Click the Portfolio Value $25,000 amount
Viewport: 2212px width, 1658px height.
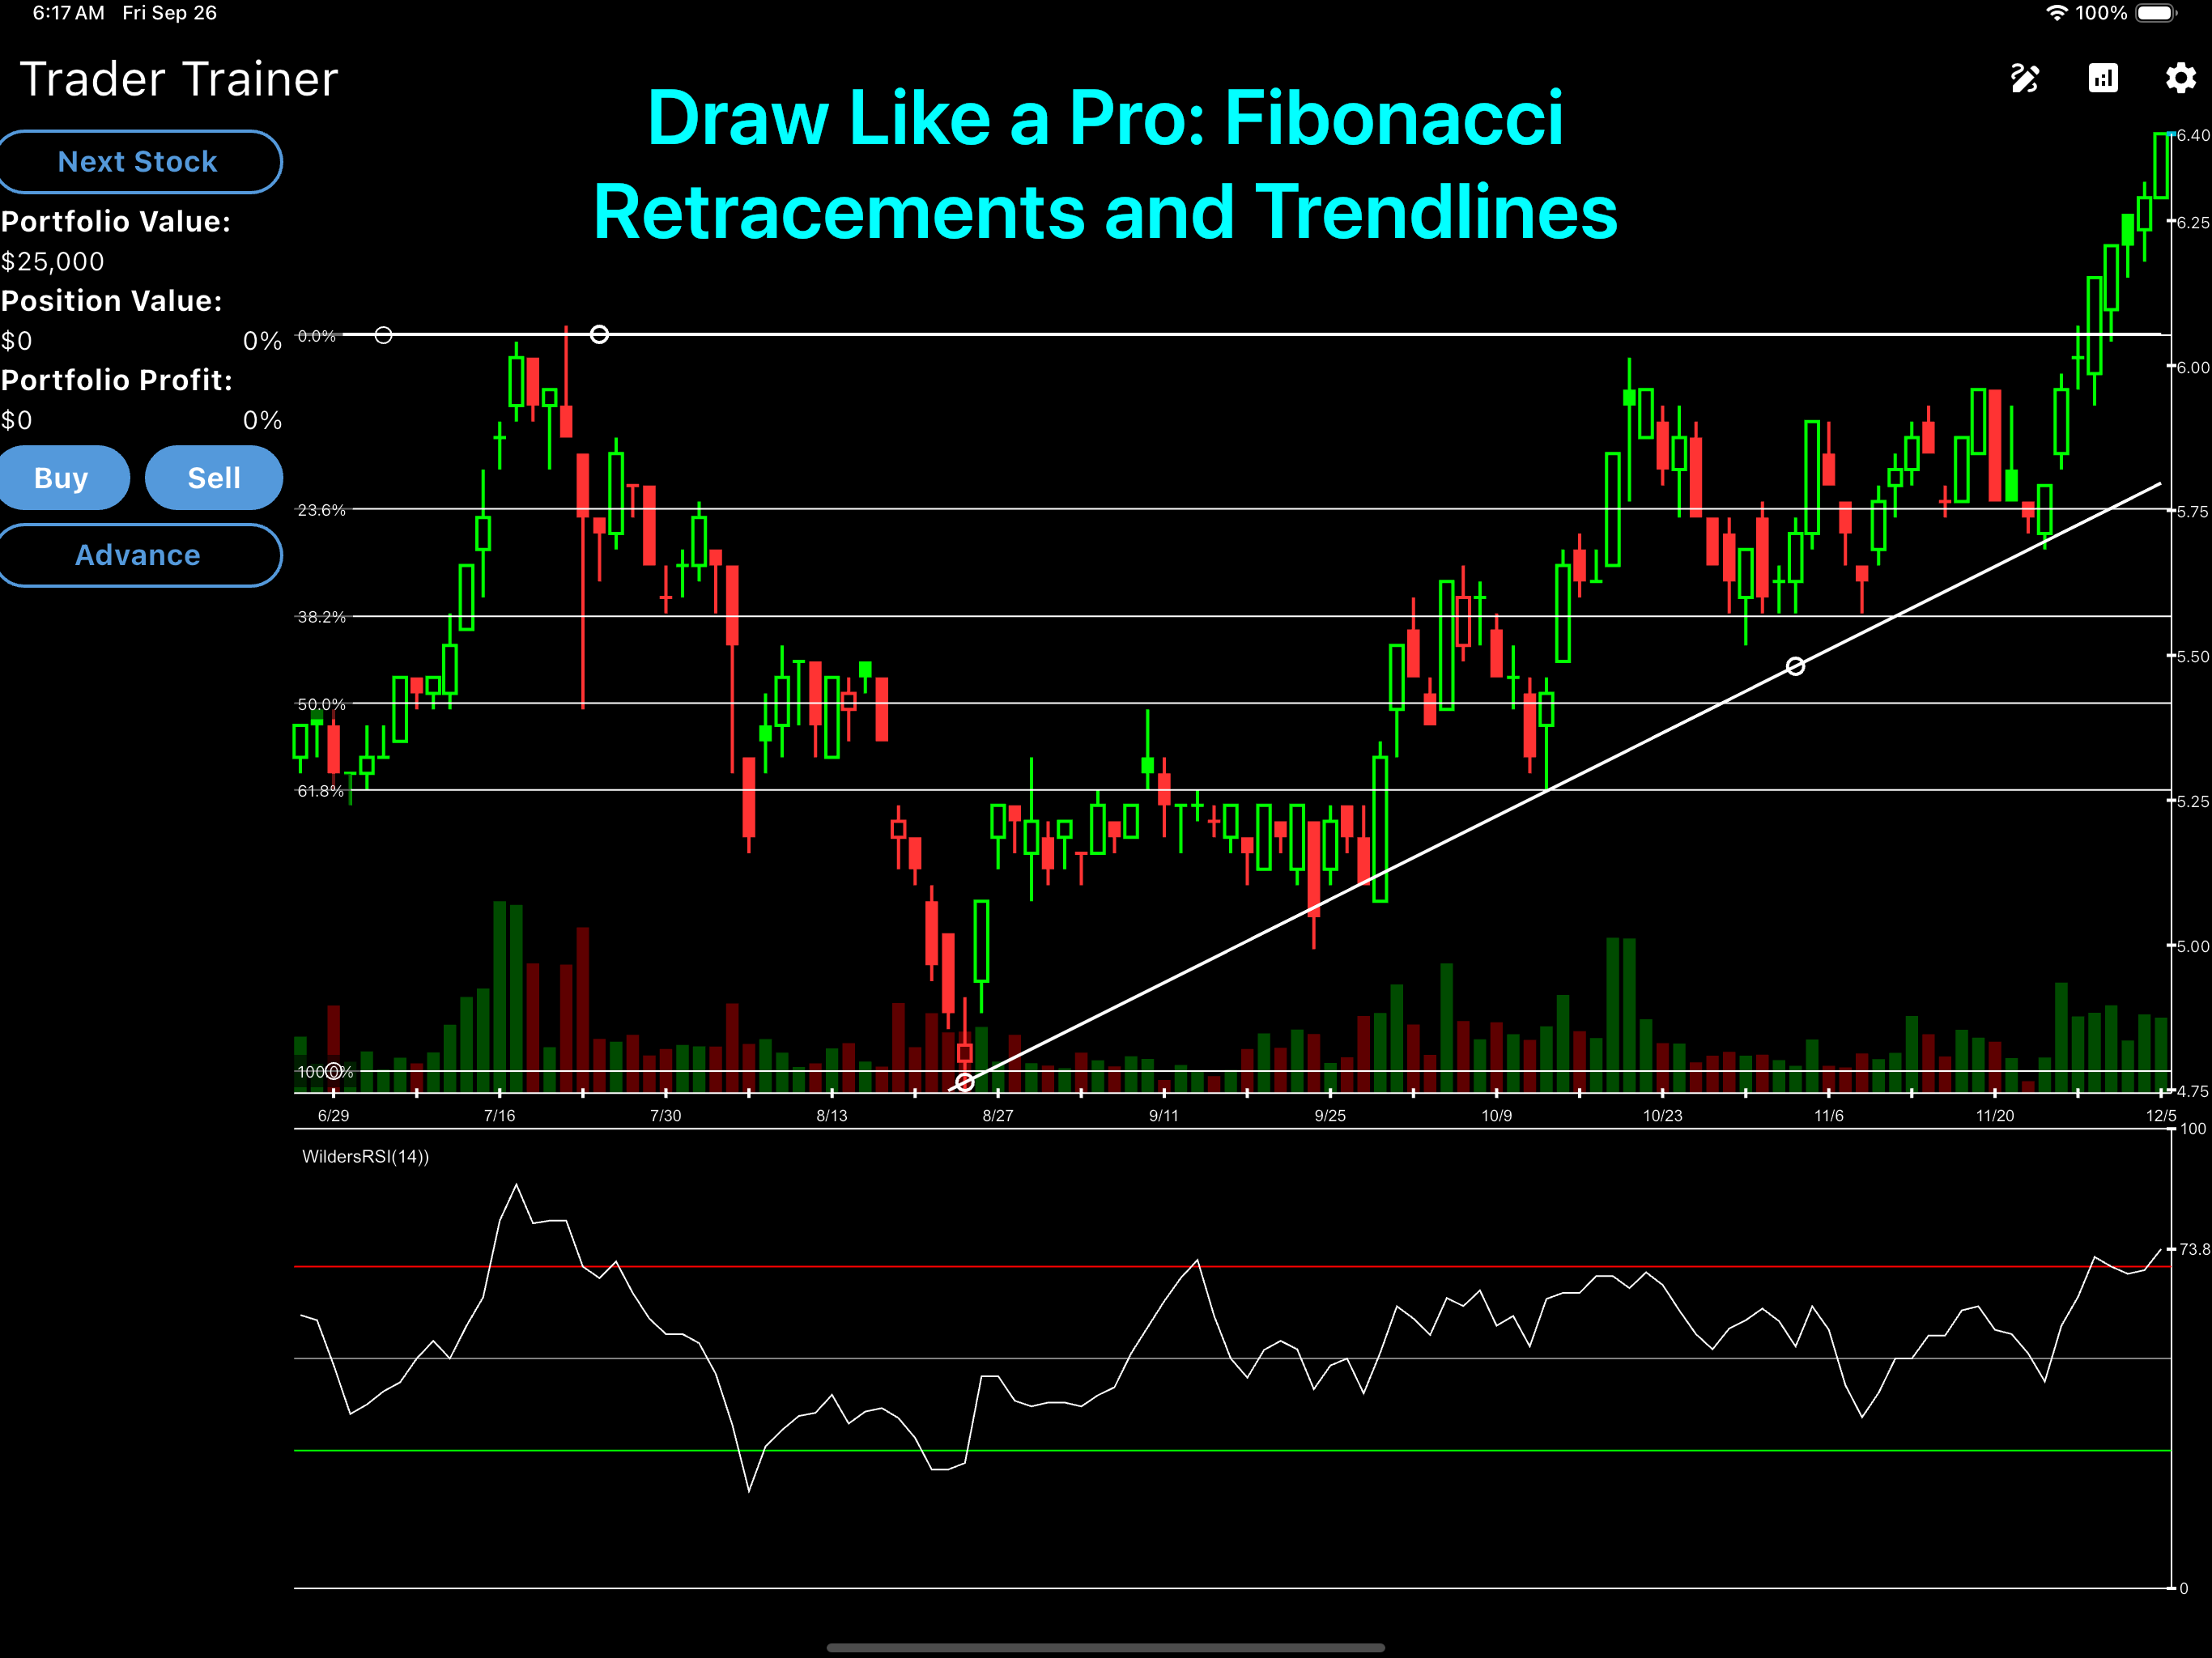click(52, 262)
